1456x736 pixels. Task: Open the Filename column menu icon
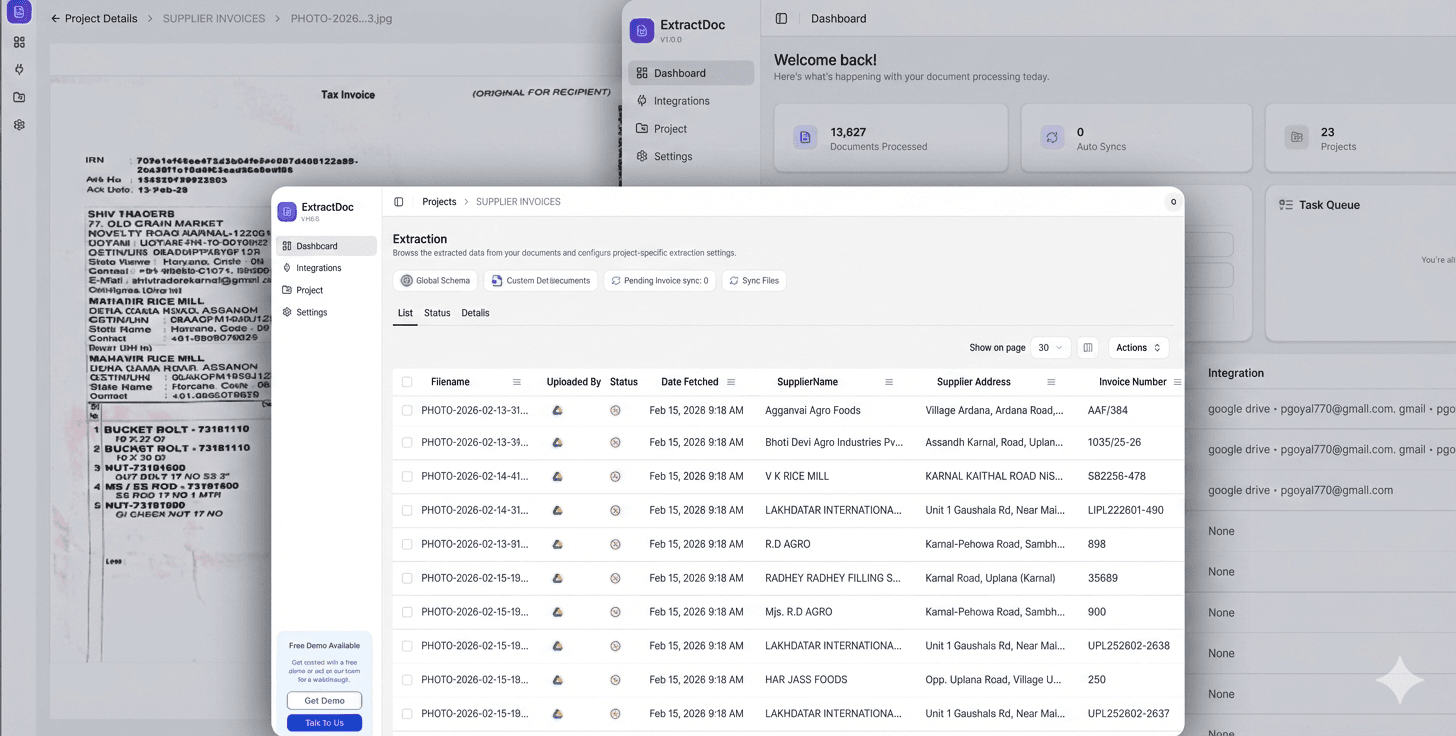point(516,381)
